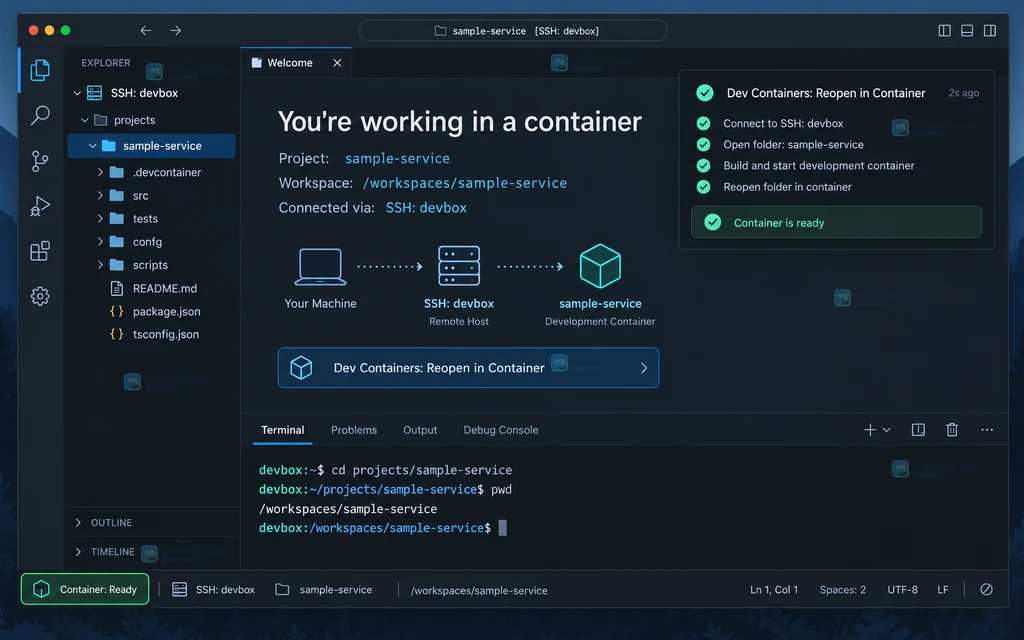Click the laptop Your Machine icon

pyautogui.click(x=320, y=266)
